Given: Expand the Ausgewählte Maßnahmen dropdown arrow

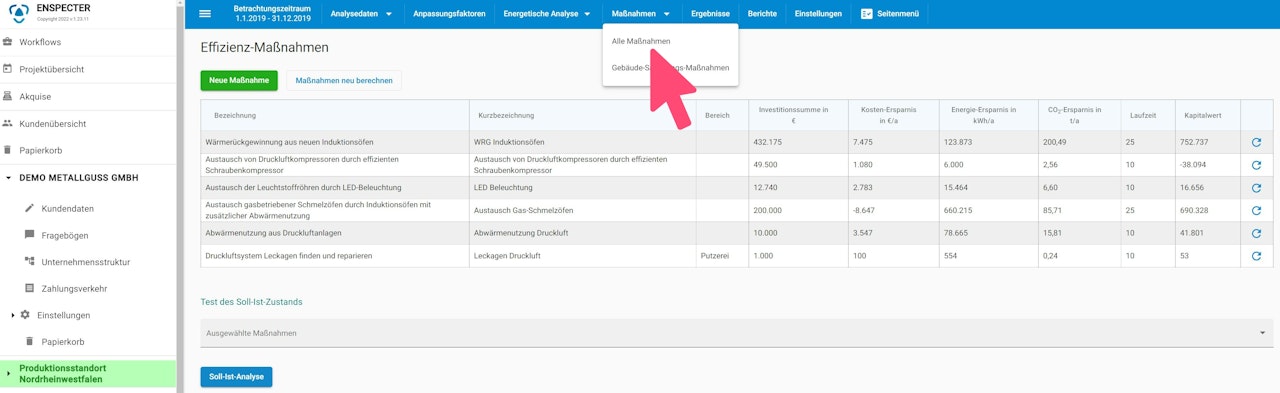Looking at the screenshot, I should coord(1262,333).
